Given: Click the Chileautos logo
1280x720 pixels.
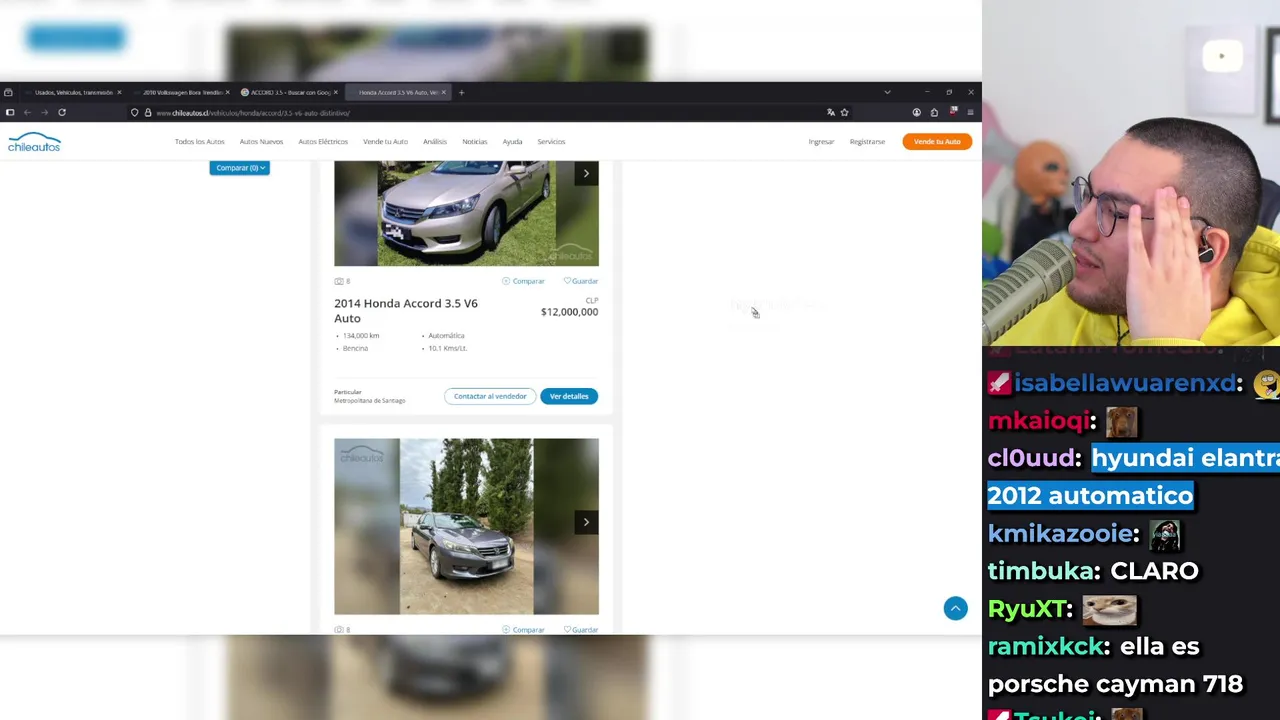Looking at the screenshot, I should (34, 143).
